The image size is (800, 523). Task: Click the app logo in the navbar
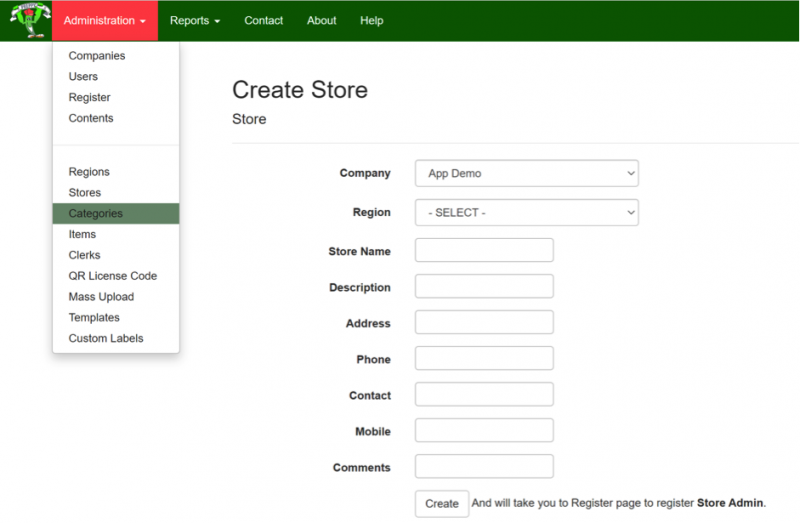[27, 20]
